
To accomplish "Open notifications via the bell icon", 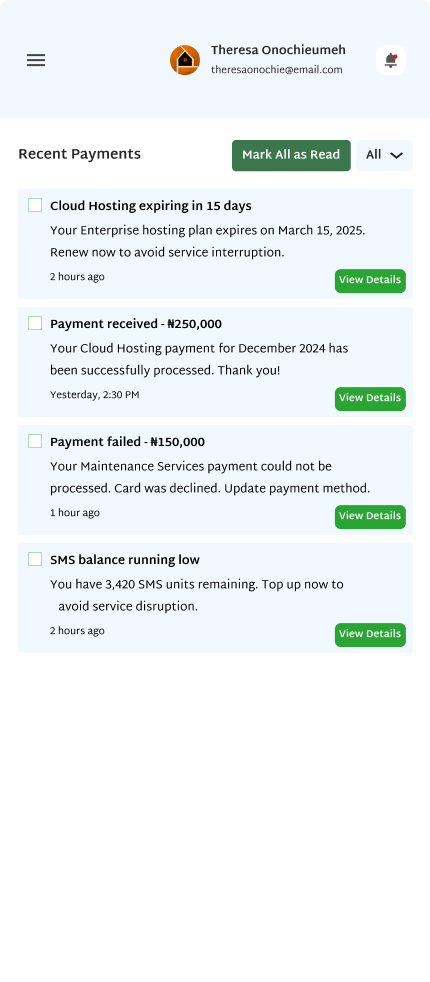I will click(x=391, y=60).
